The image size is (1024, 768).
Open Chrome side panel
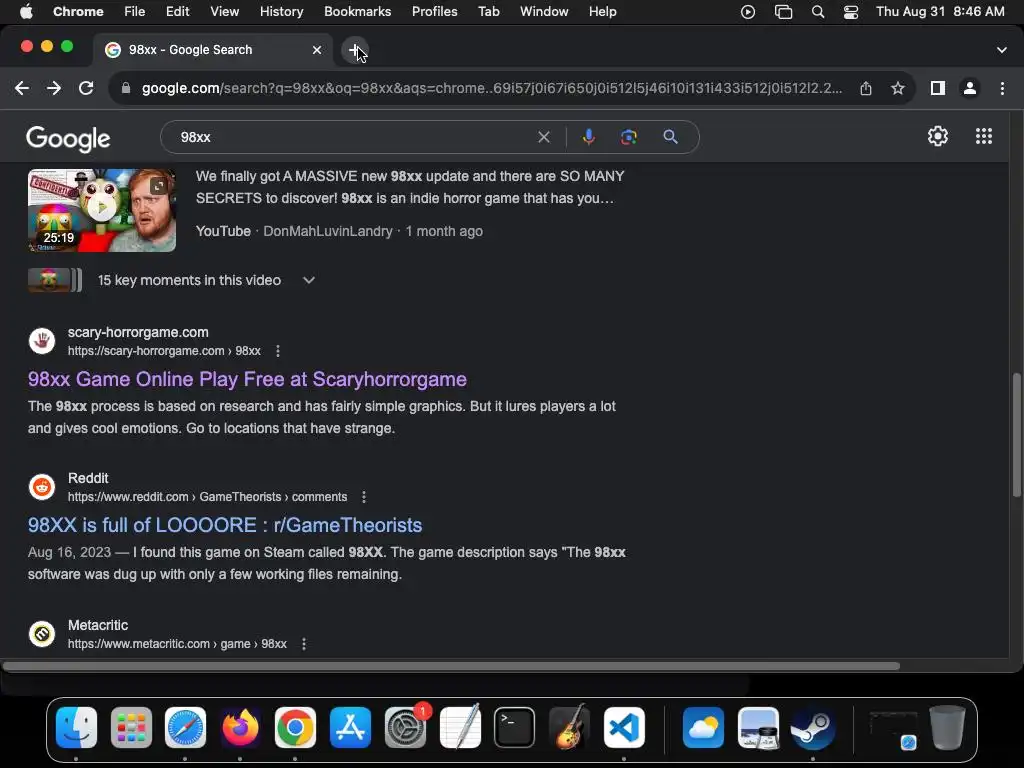(x=938, y=88)
